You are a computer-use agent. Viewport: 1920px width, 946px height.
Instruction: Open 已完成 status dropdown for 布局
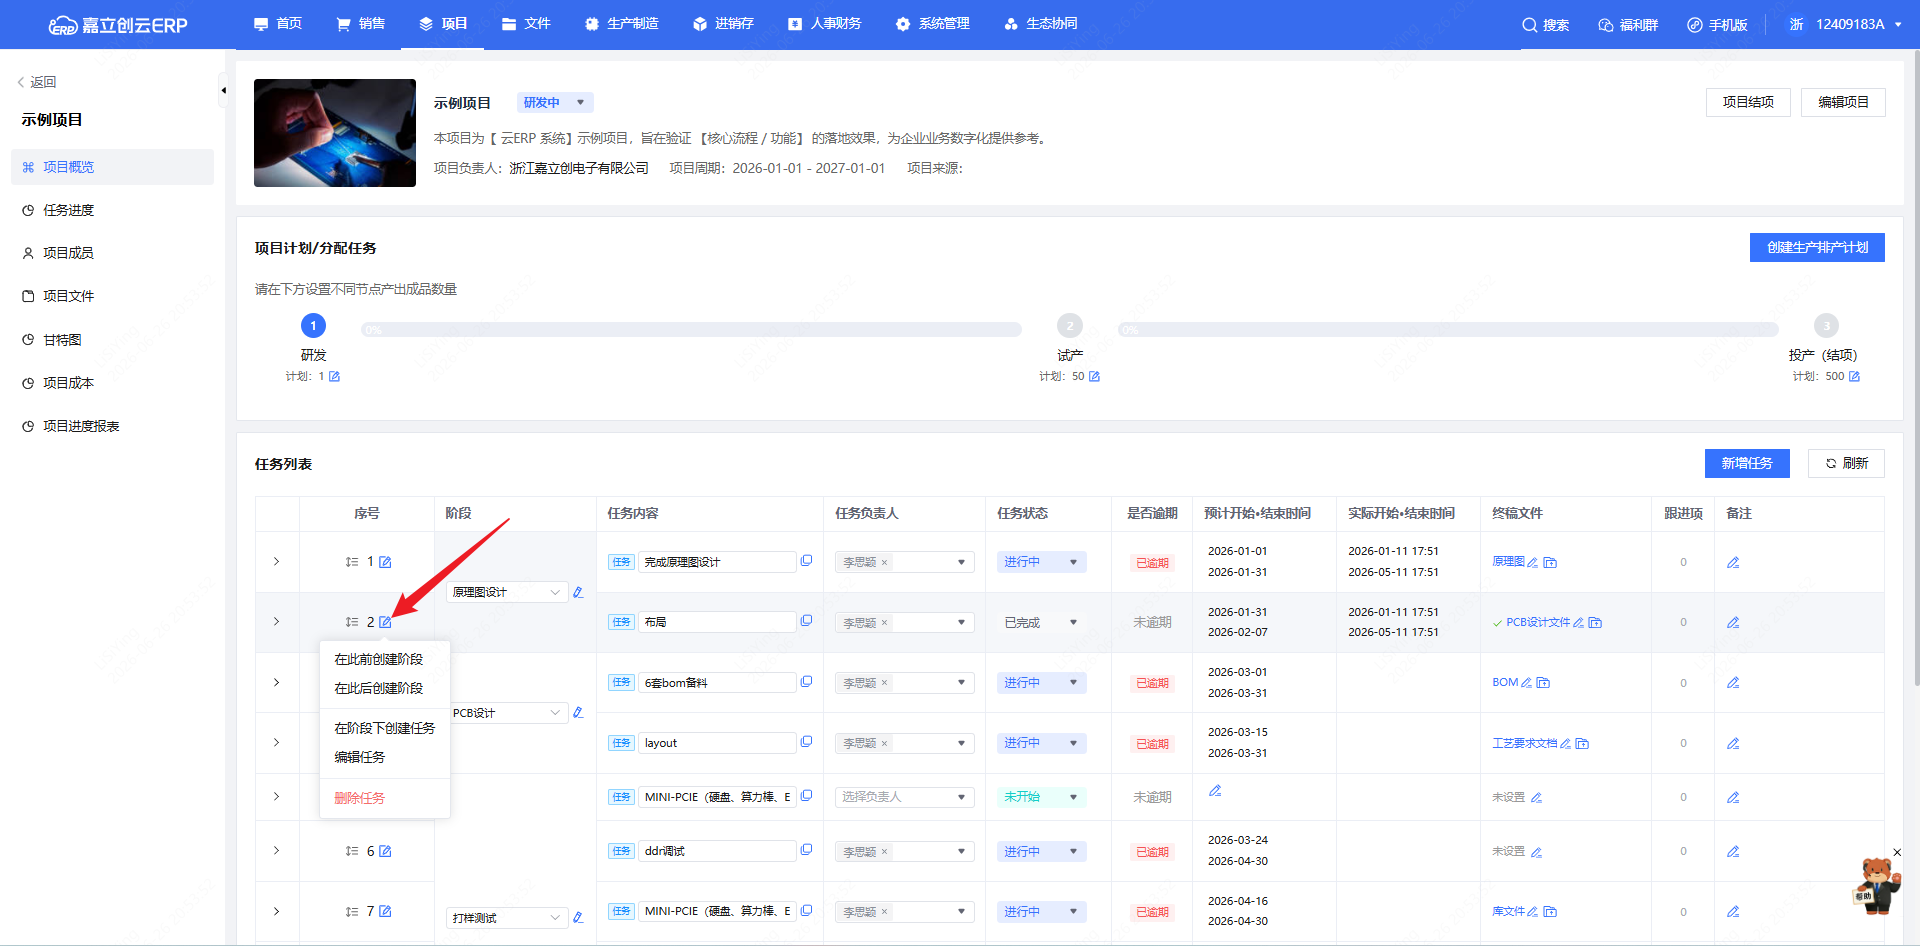click(1041, 622)
